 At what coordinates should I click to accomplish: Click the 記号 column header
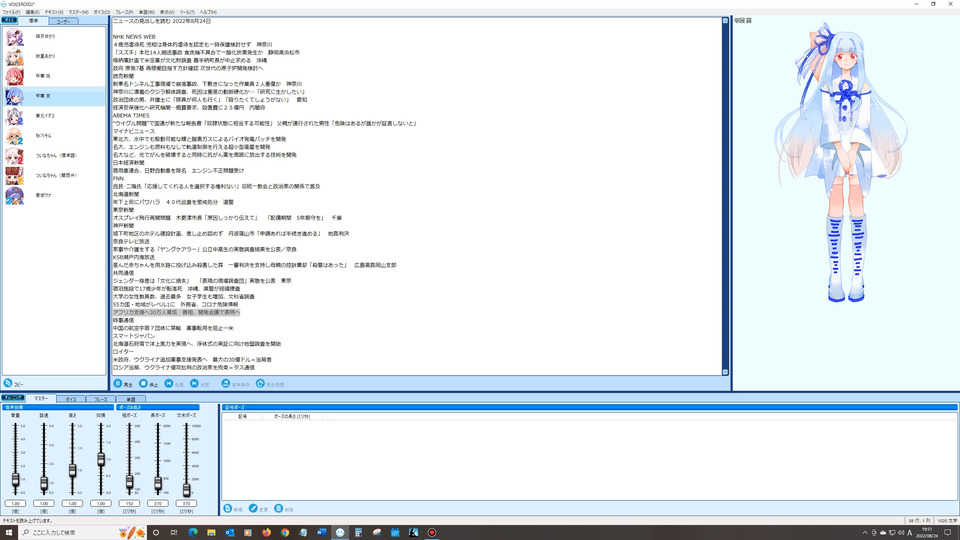click(242, 416)
